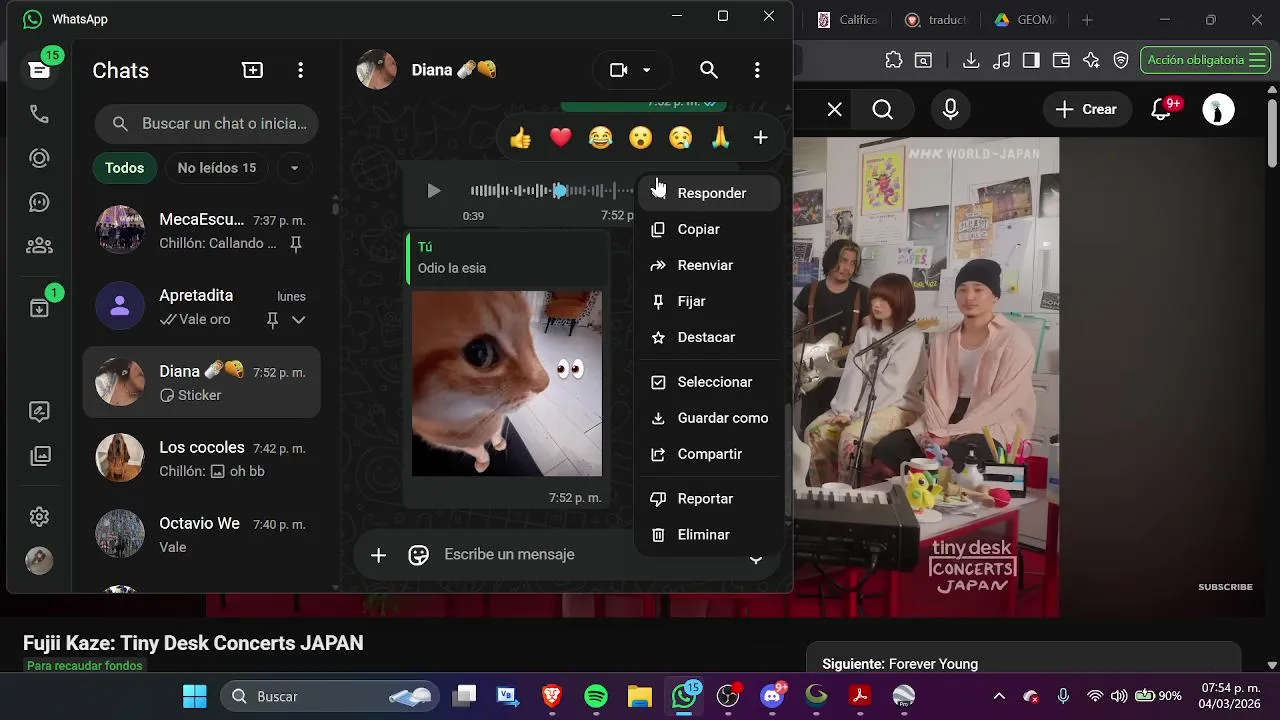This screenshot has height=720, width=1280.
Task: Search within Diana's conversation
Action: 709,70
